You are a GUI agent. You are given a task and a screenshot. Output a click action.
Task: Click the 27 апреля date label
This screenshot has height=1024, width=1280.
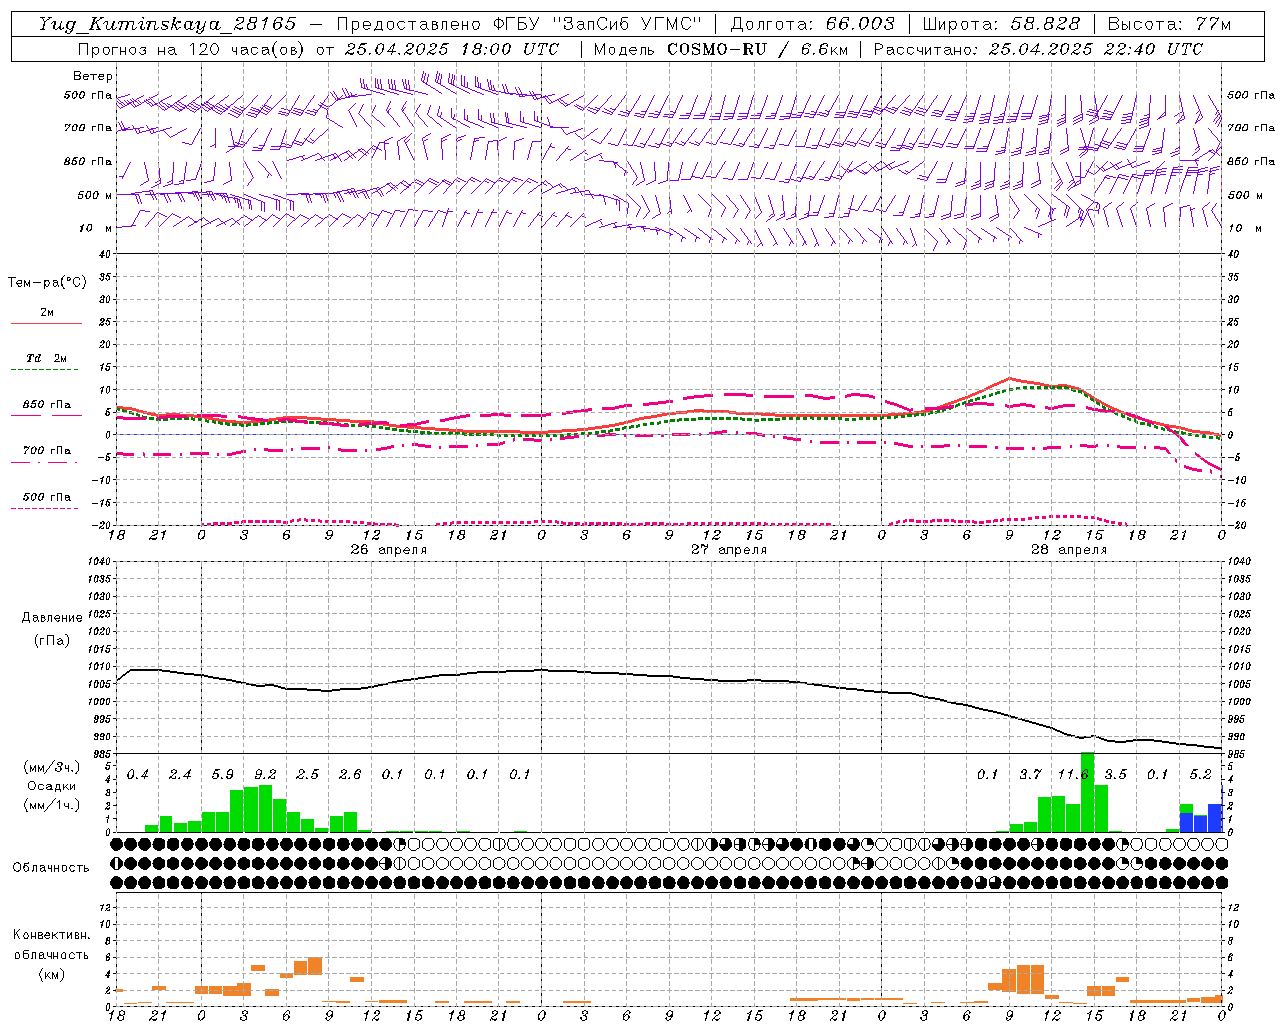728,550
